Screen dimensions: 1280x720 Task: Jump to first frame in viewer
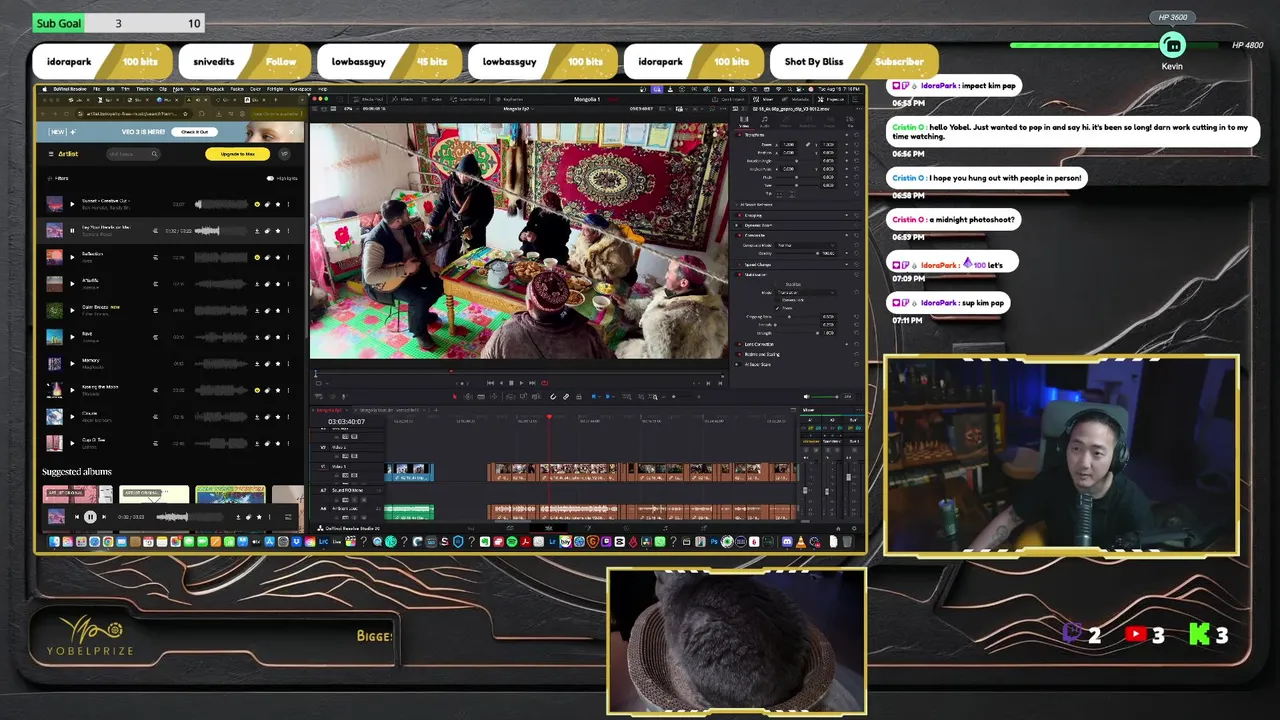point(490,383)
